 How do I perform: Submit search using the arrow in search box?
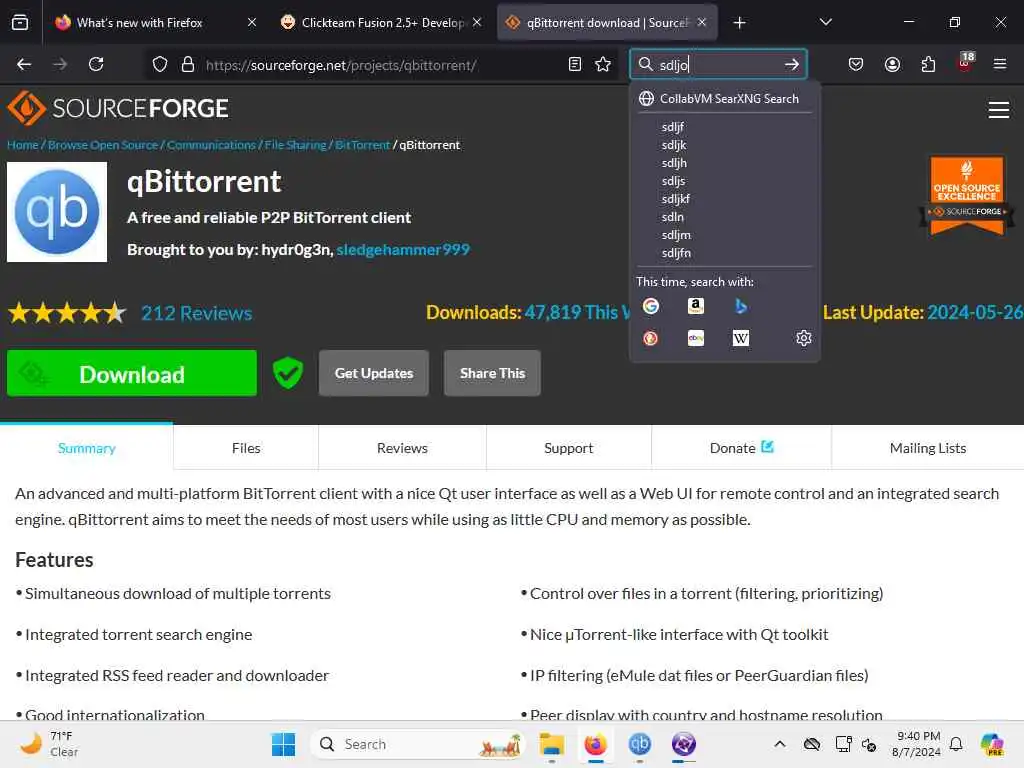792,64
